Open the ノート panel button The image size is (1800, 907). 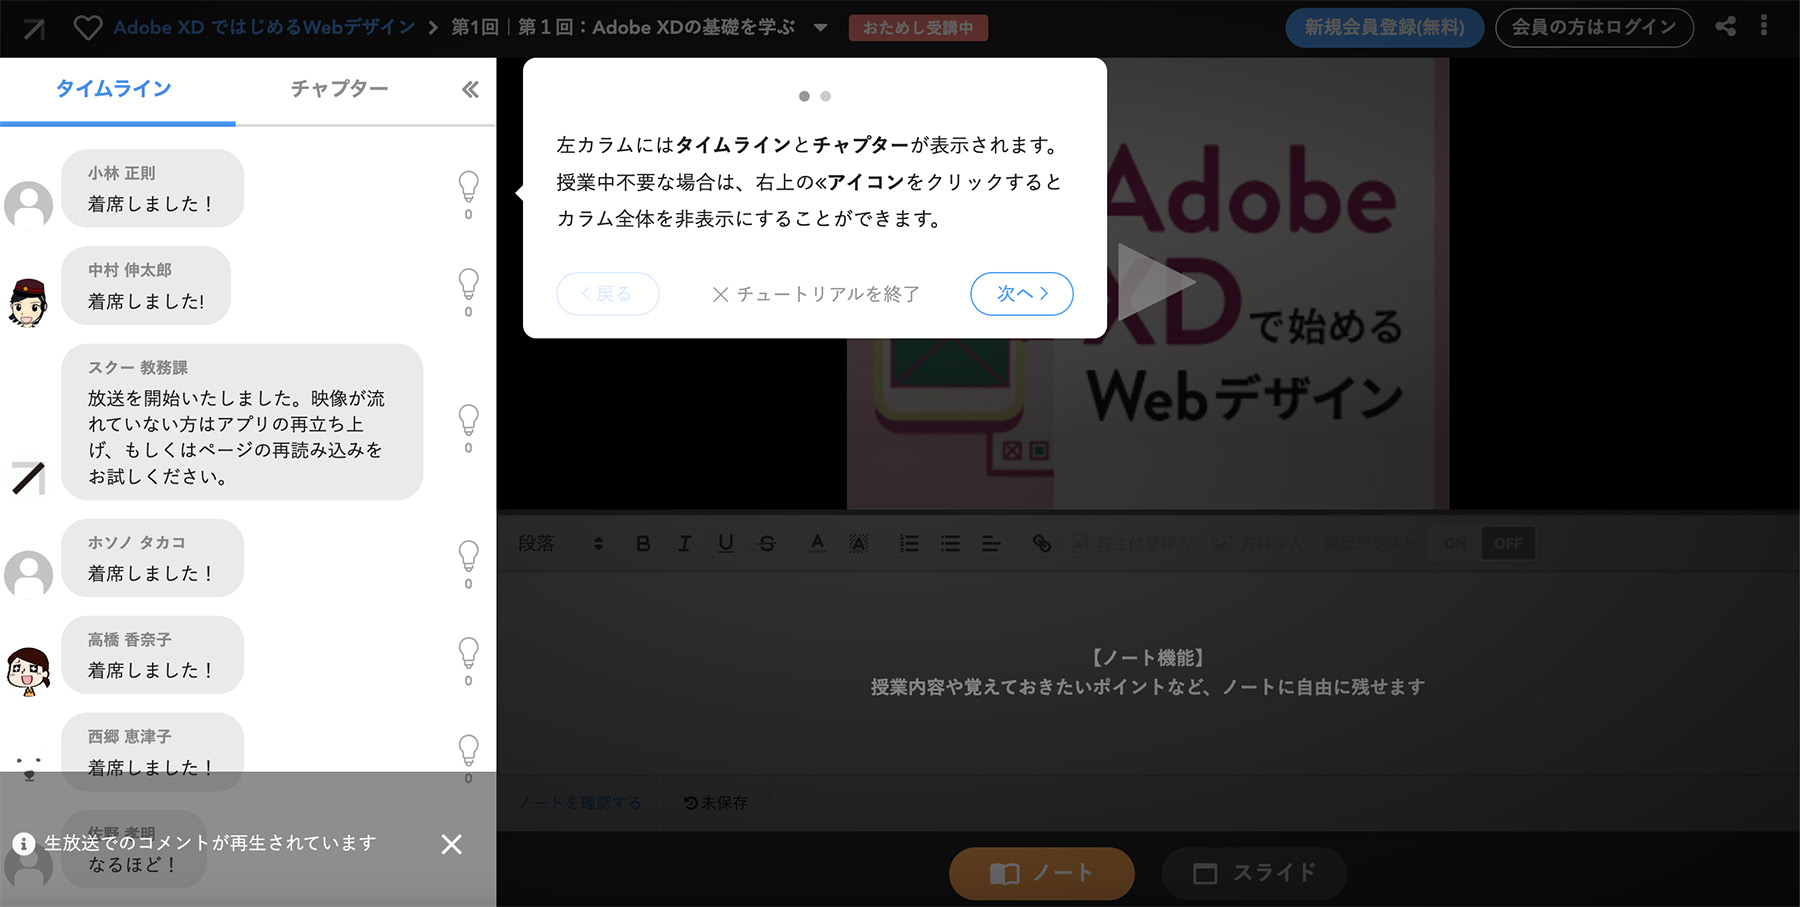click(1041, 873)
